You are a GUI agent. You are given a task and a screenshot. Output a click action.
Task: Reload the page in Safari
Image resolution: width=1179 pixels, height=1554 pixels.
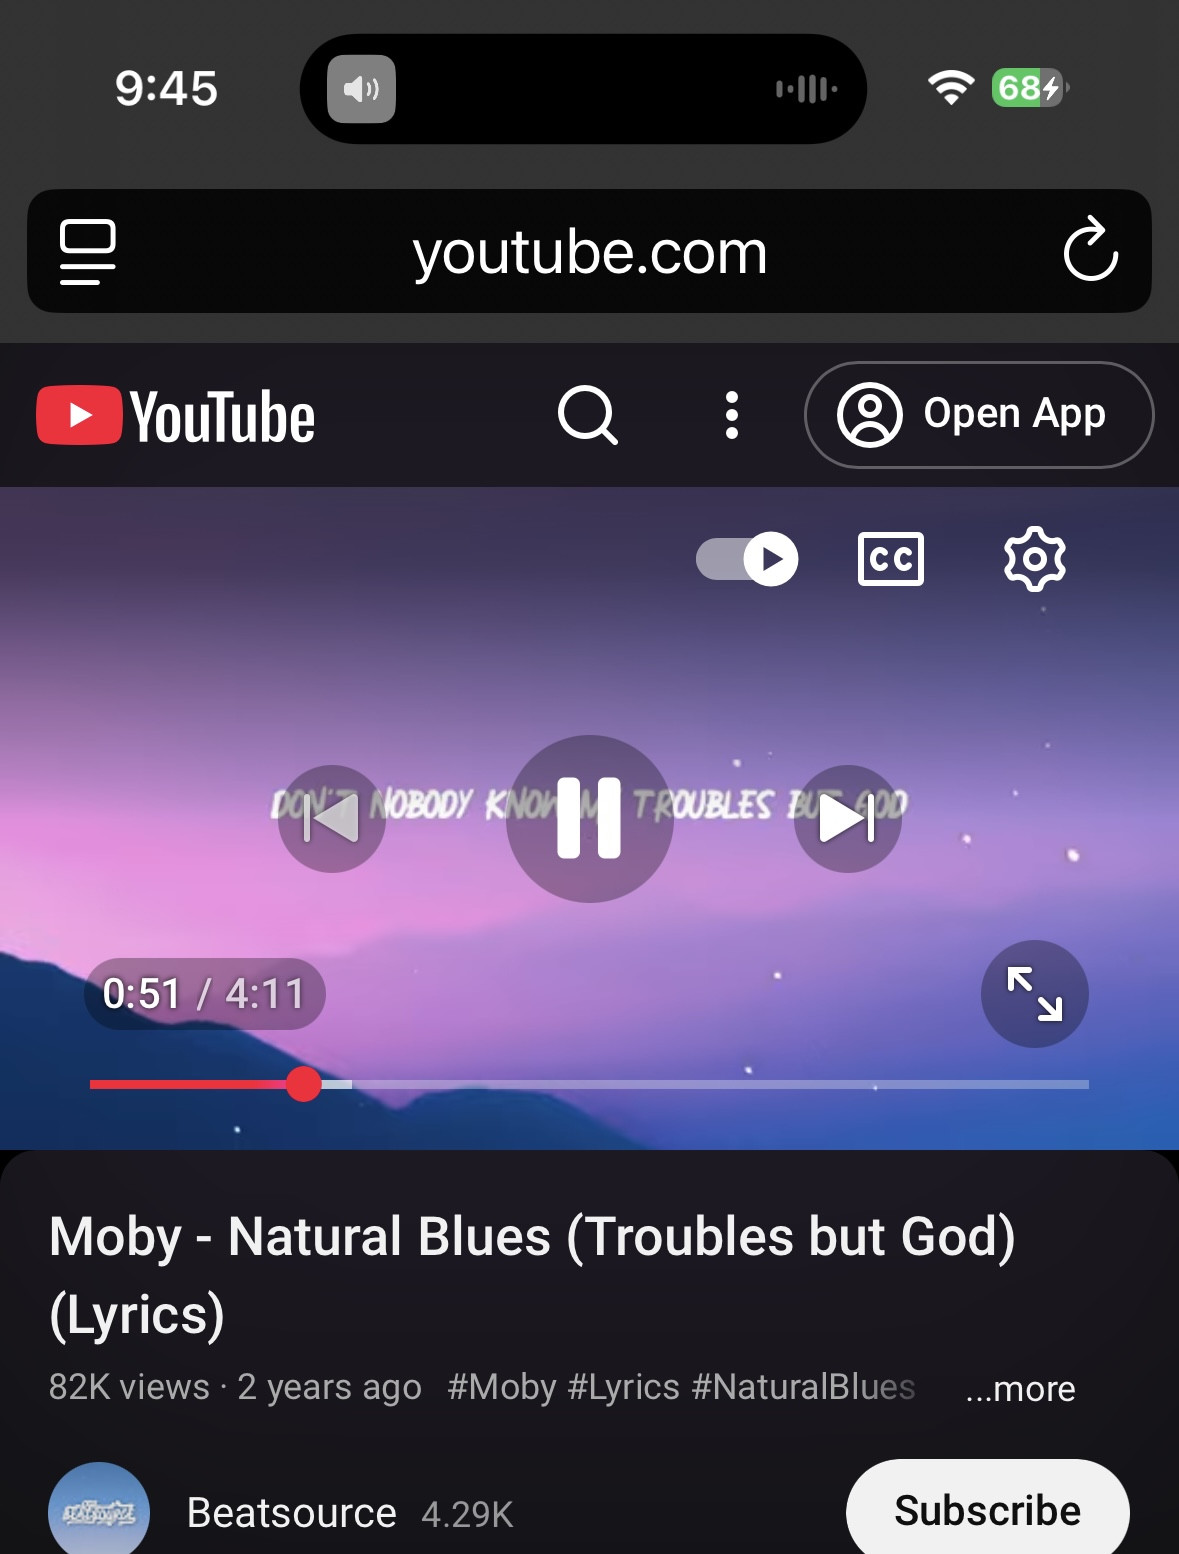click(x=1090, y=250)
